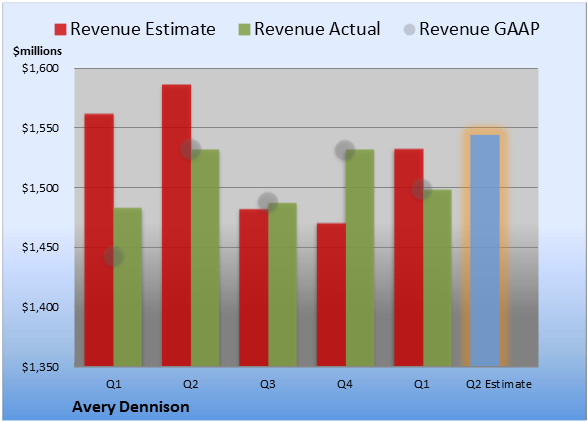The width and height of the screenshot is (588, 422).
Task: Click the GAAP marker above Q2
Action: [191, 149]
